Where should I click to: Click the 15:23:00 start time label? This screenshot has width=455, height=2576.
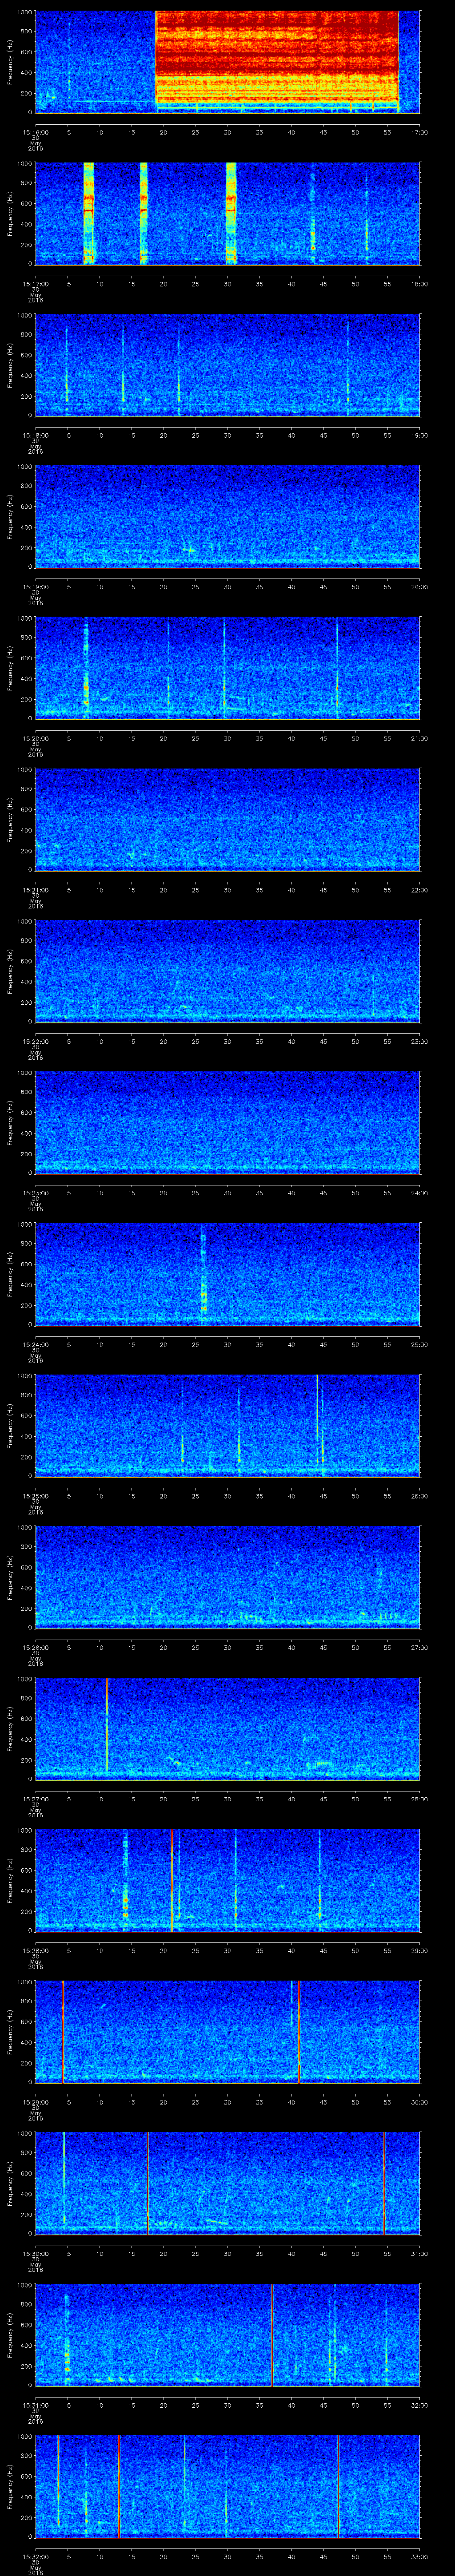coord(35,1193)
